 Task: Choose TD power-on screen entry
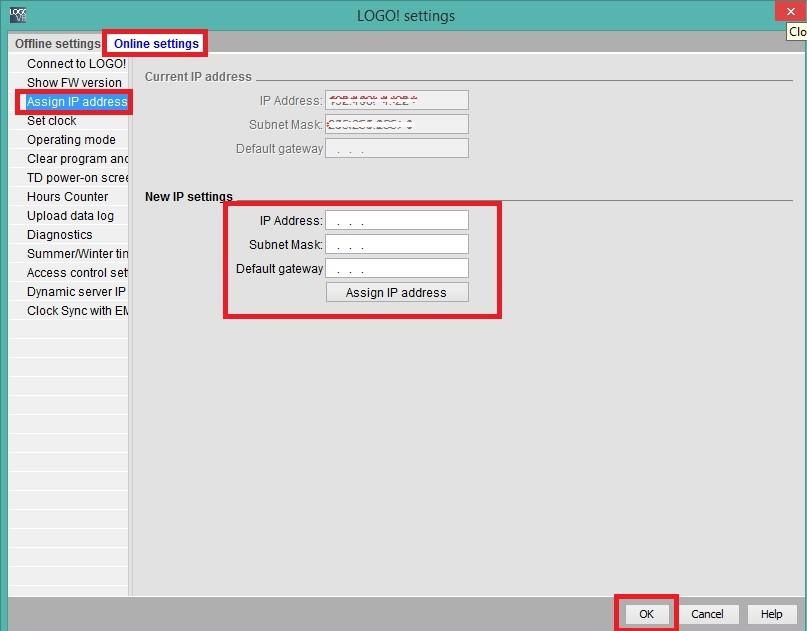tap(77, 178)
